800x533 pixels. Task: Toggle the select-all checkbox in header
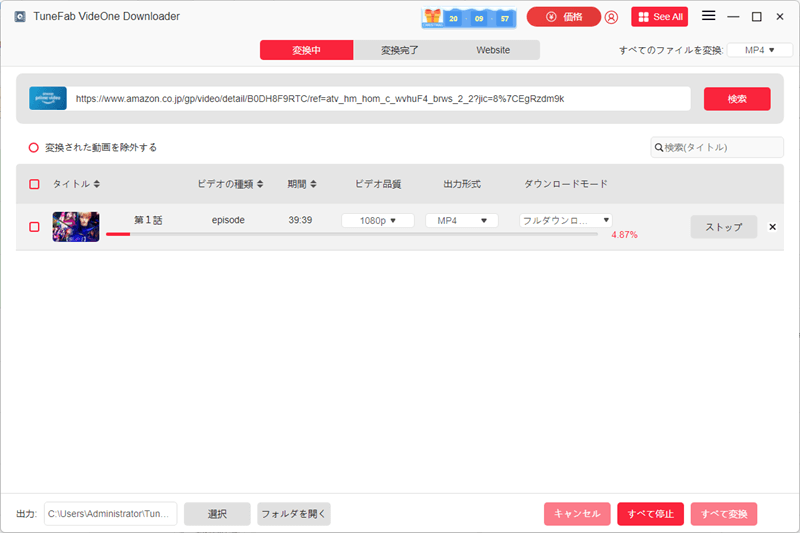pos(34,184)
